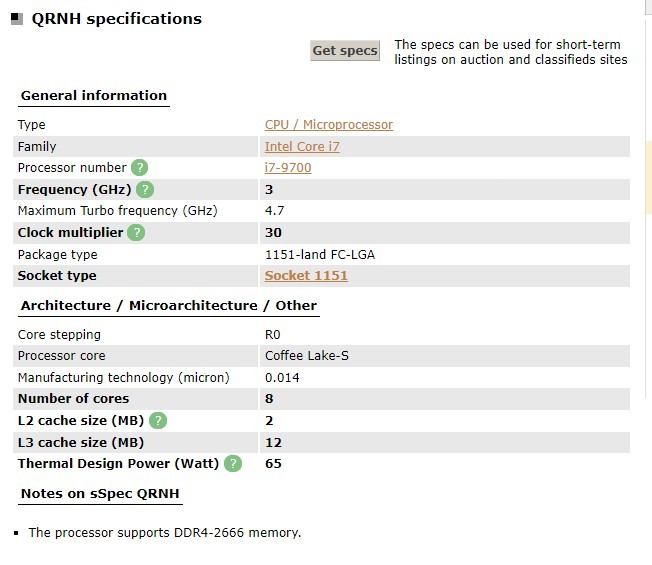Click the Architecture / Microarchitecture / Other header

click(169, 306)
